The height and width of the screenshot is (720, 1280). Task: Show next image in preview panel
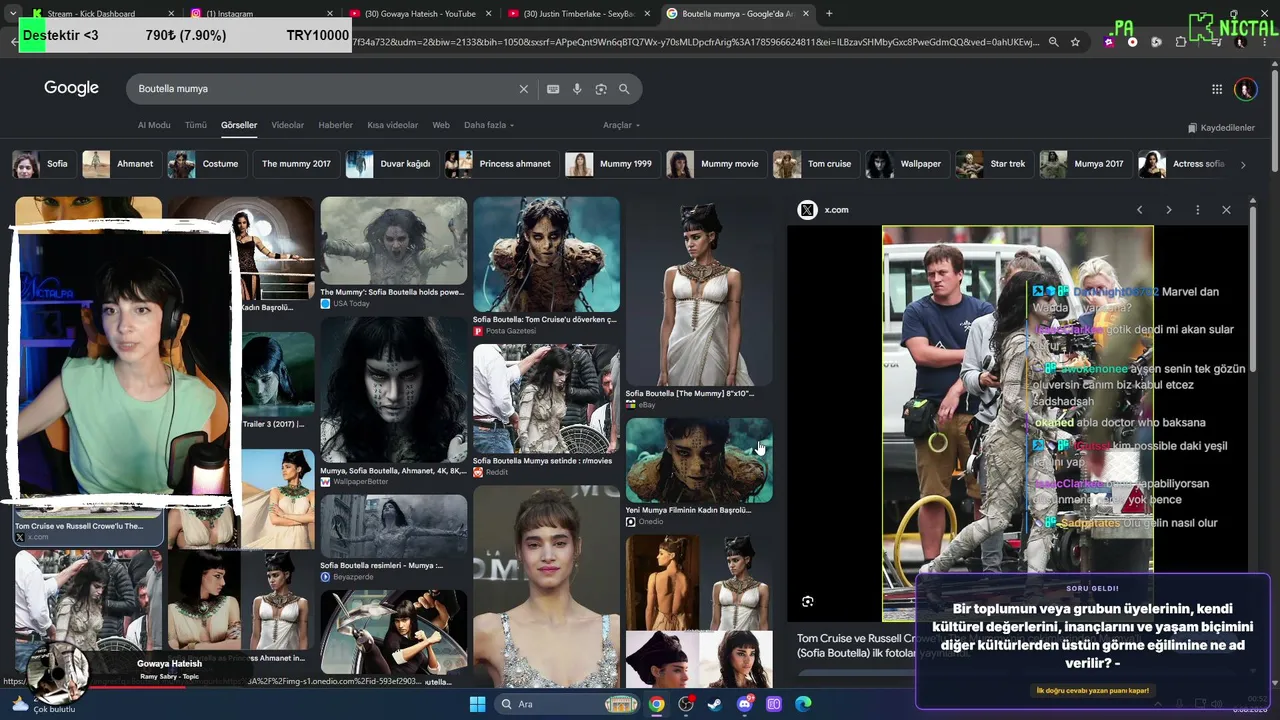point(1168,210)
